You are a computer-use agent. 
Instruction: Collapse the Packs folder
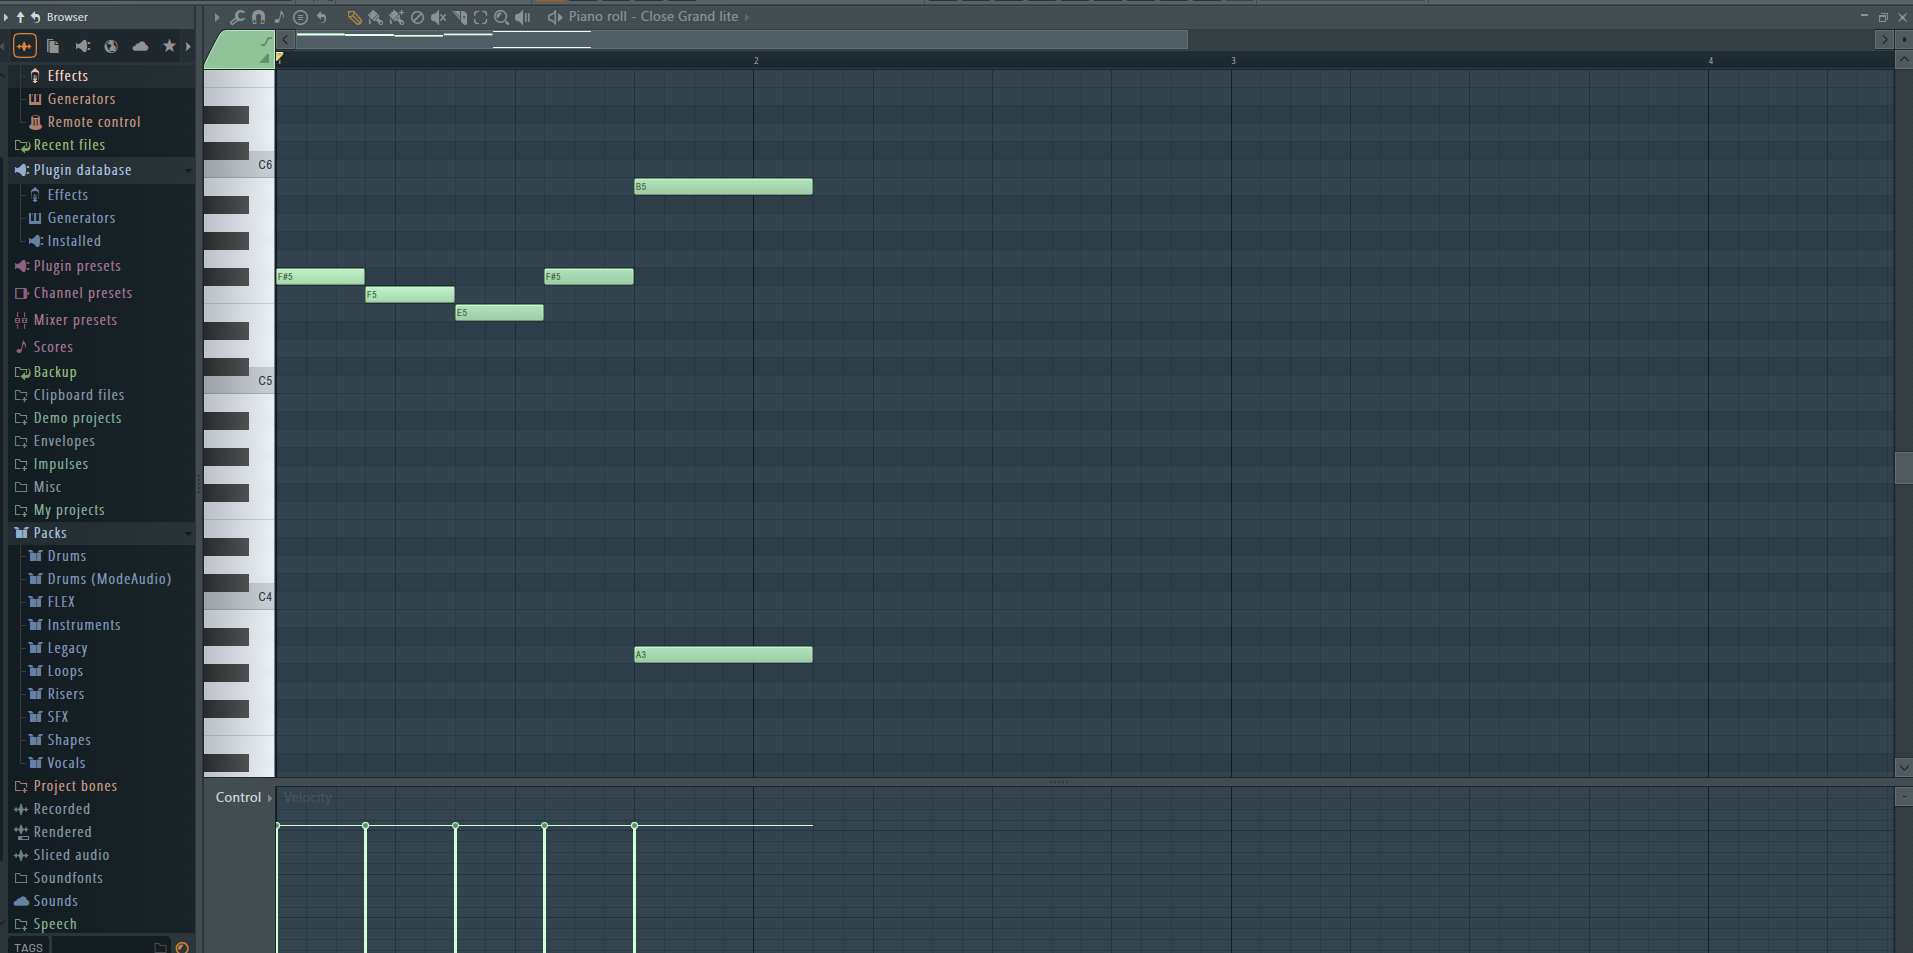coord(188,534)
